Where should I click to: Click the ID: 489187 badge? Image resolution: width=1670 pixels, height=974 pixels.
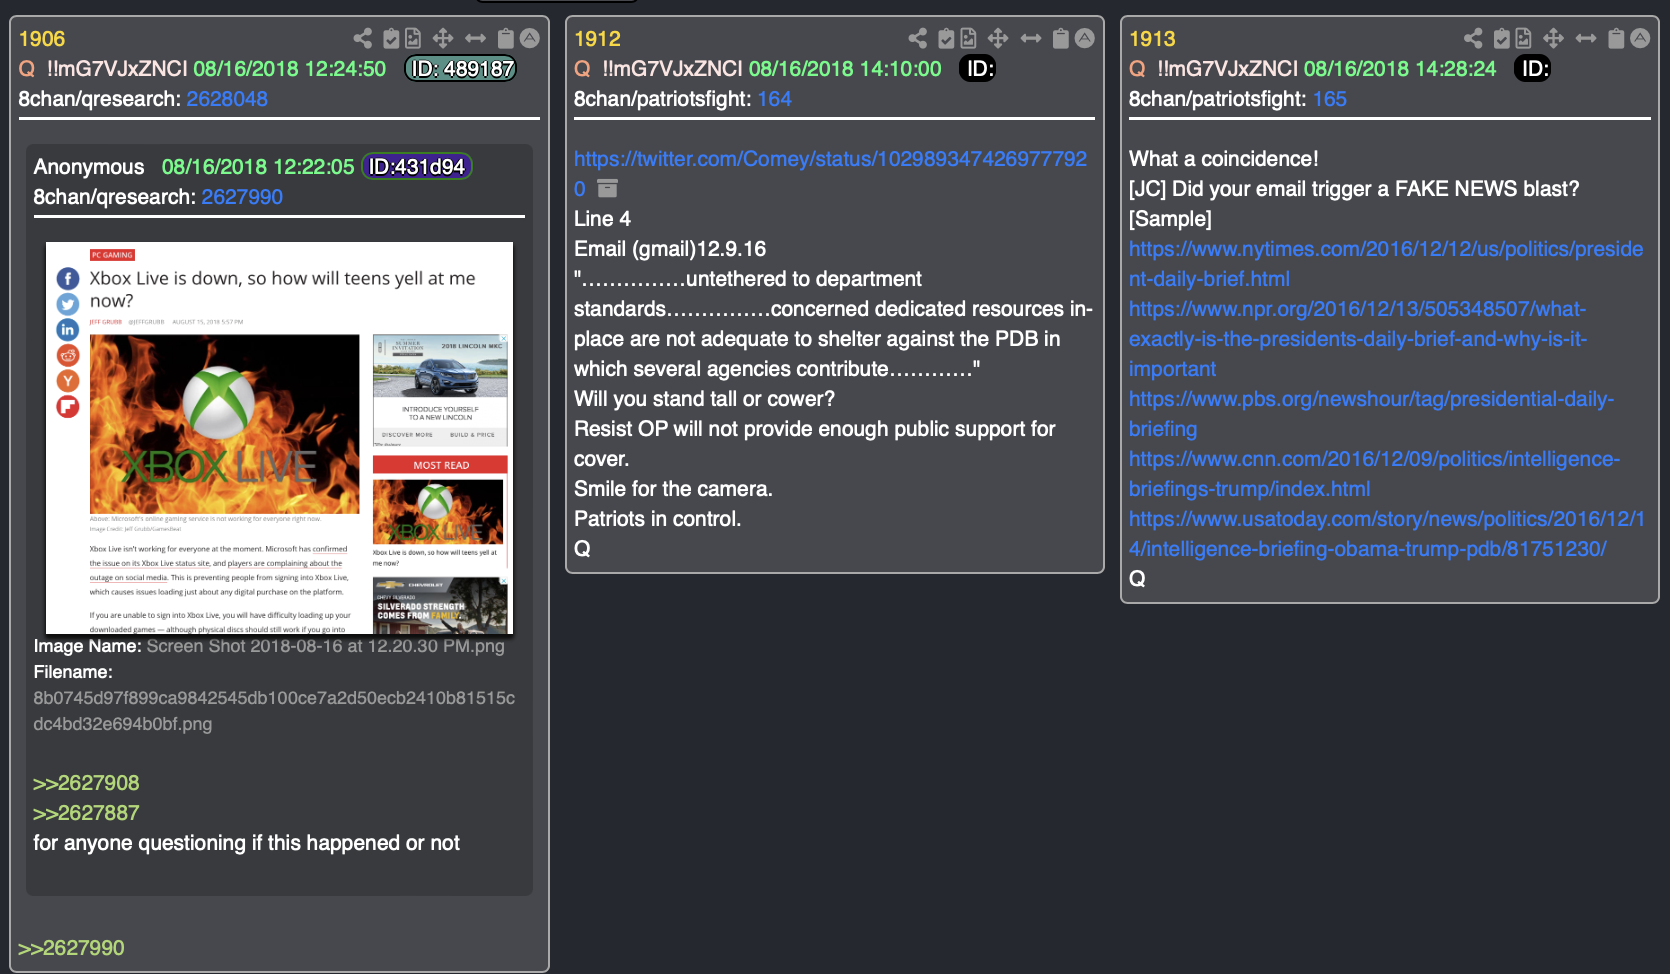(x=460, y=69)
